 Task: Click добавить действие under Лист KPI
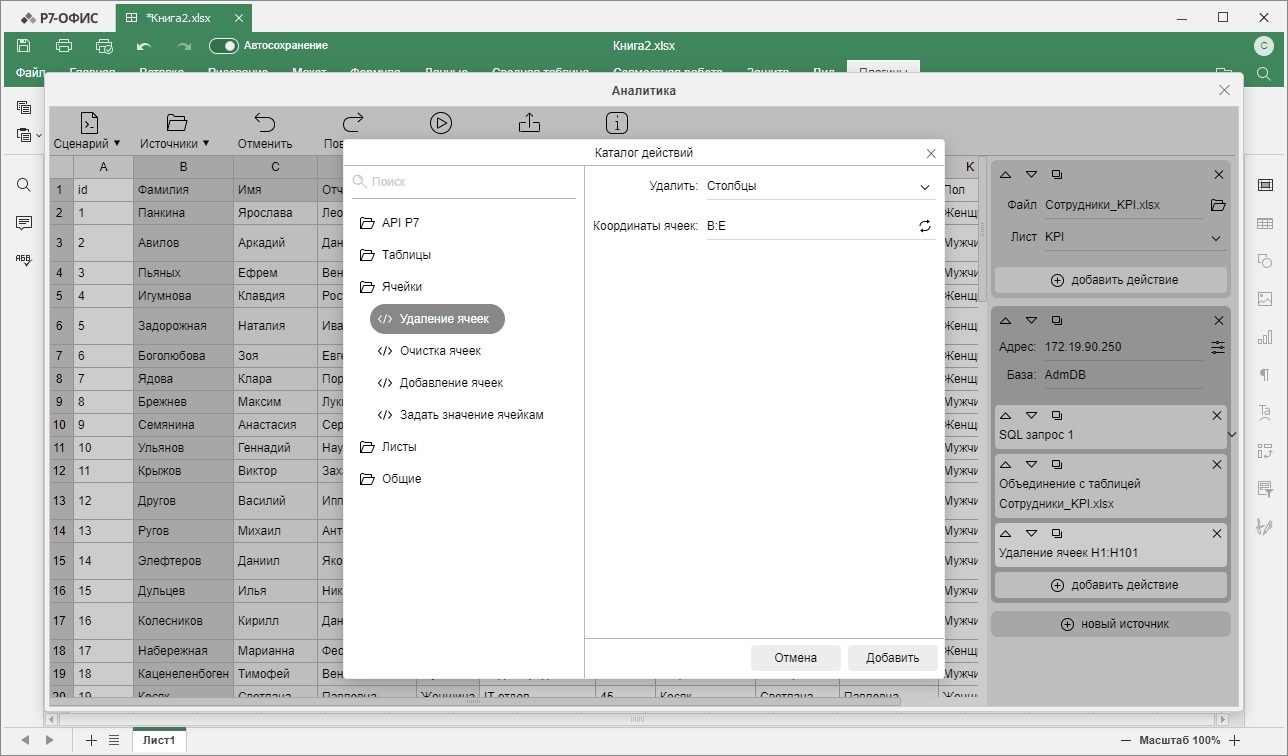tap(1111, 280)
